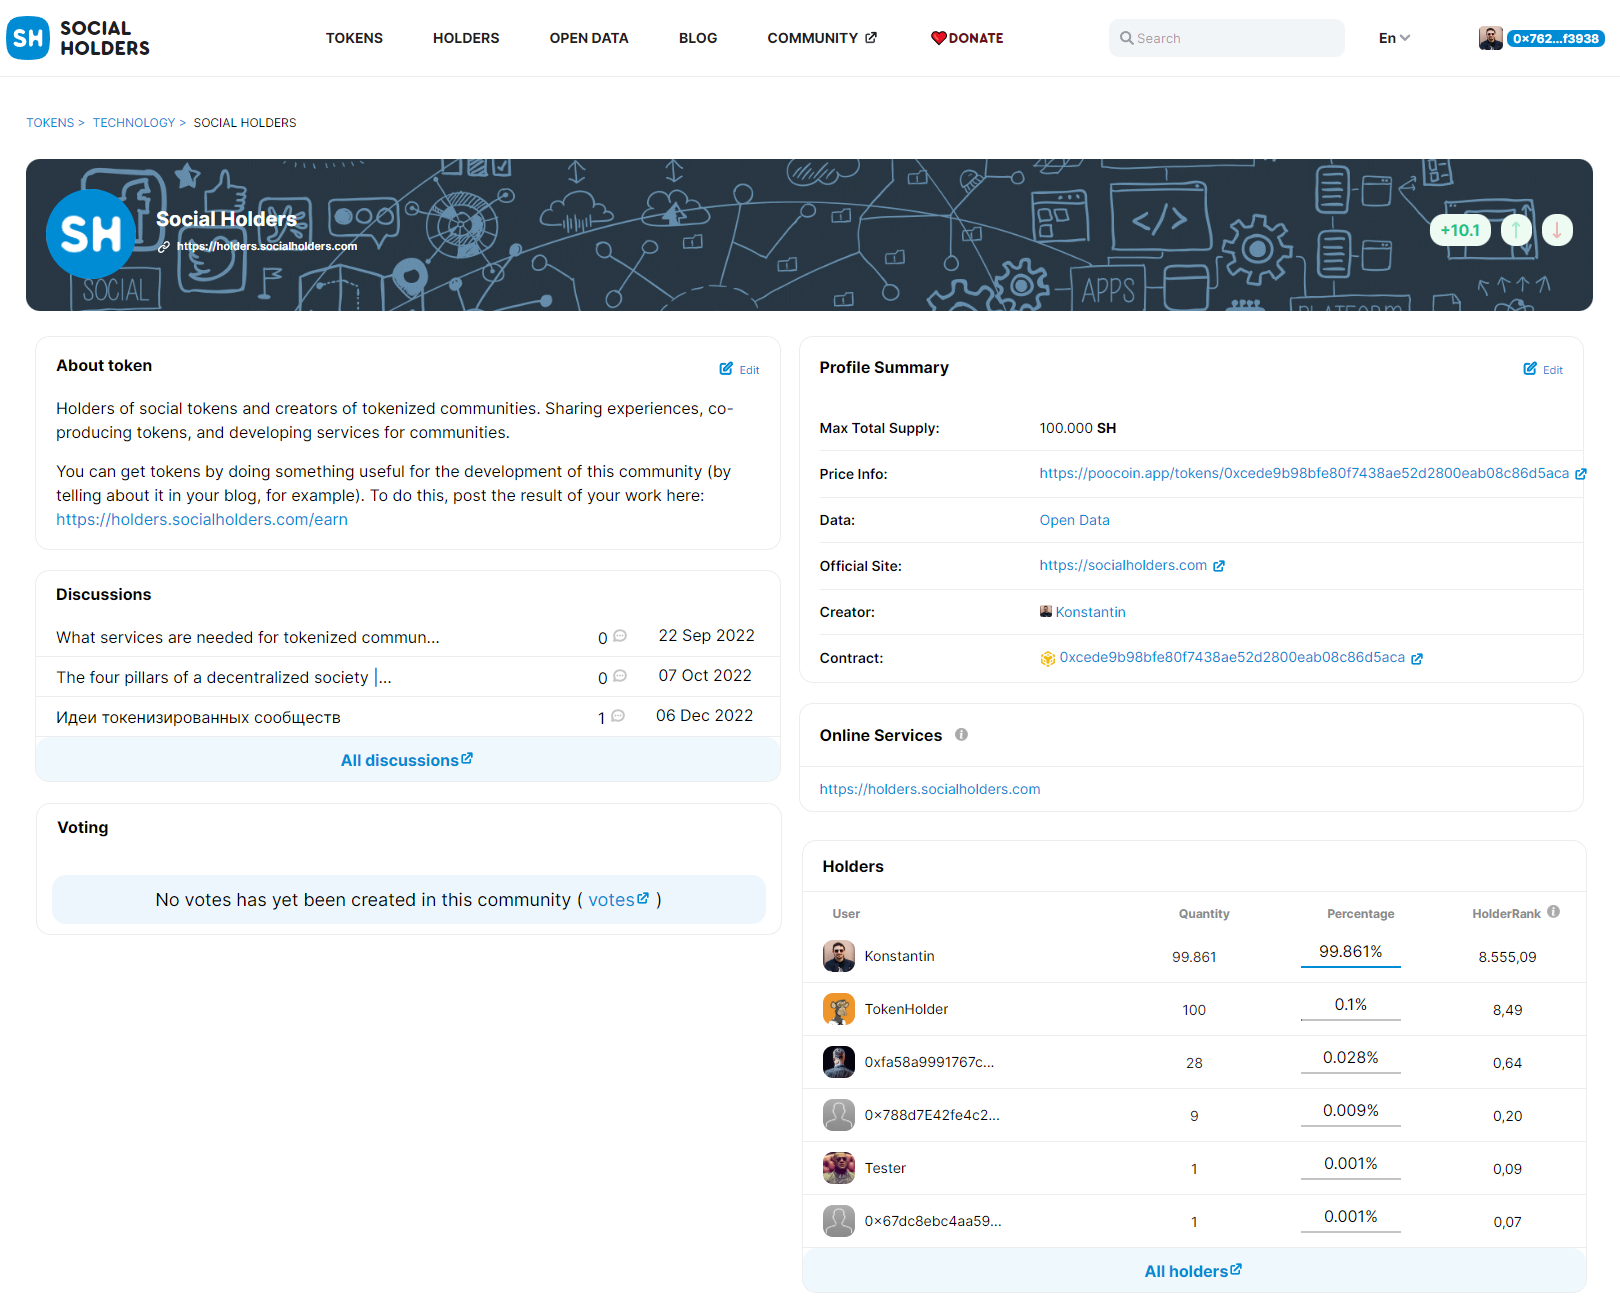Open Konstantin's avatar in holders table
The width and height of the screenshot is (1620, 1314).
[839, 956]
